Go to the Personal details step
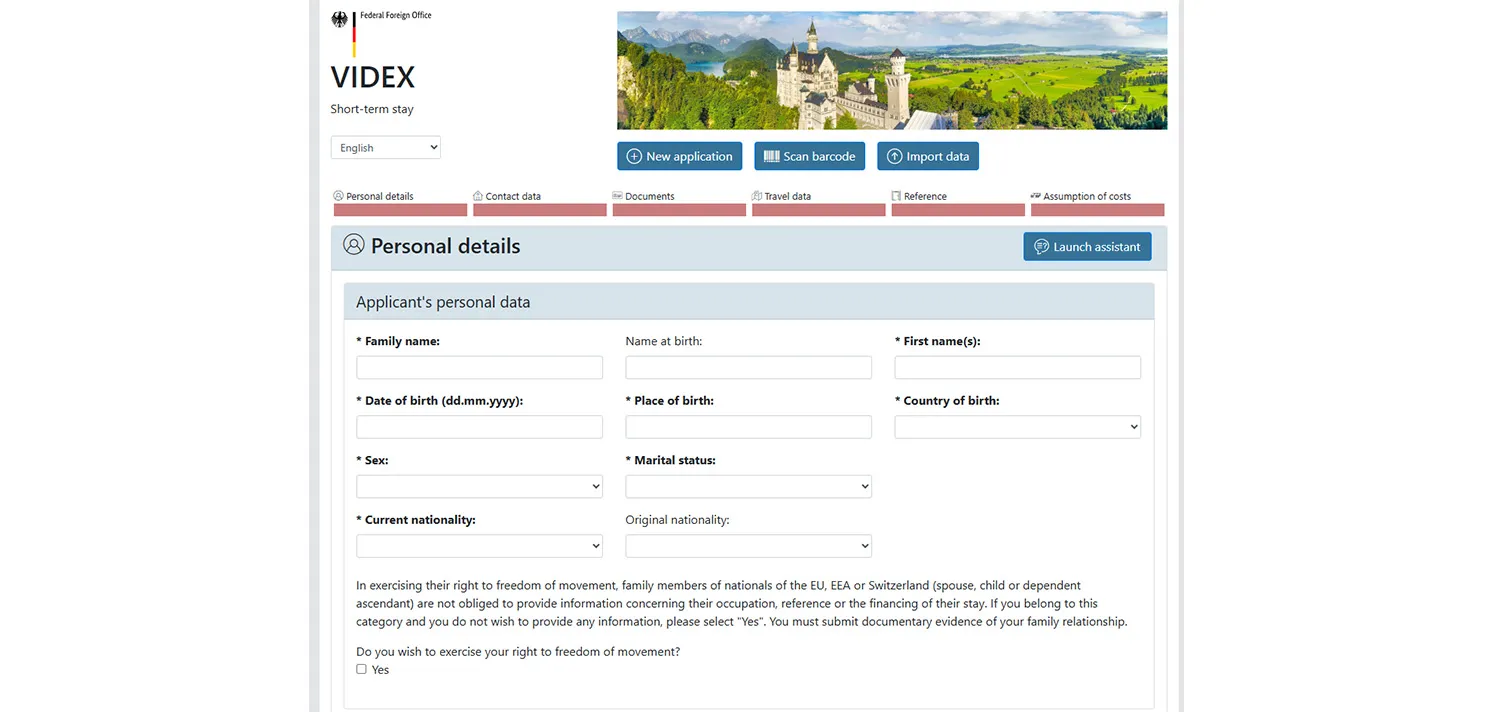This screenshot has height=712, width=1500. 400,203
